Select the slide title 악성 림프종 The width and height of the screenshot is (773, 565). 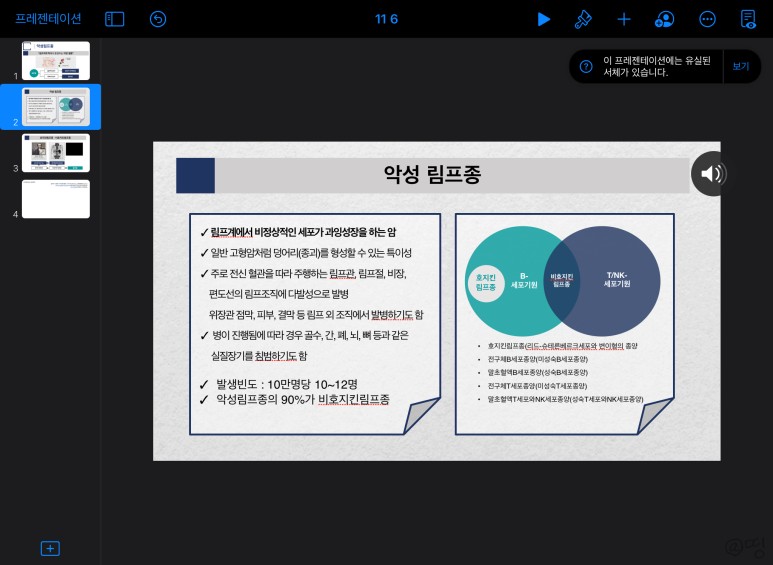coord(432,174)
